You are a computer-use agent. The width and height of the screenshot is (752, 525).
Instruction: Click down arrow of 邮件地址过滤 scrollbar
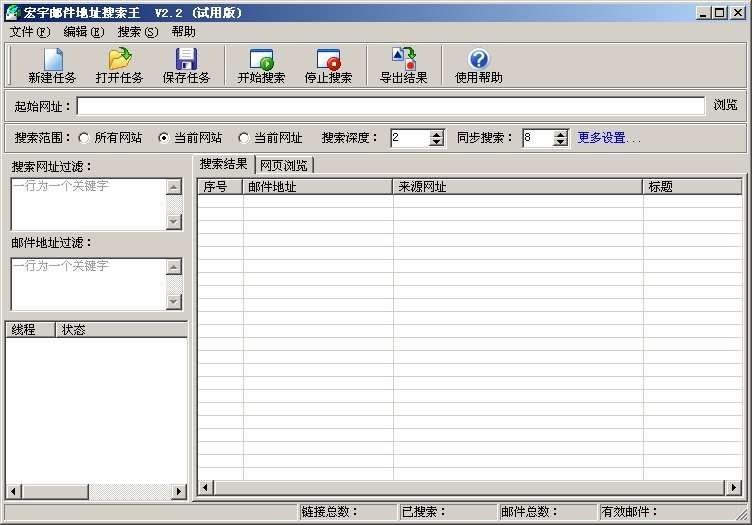[x=174, y=302]
